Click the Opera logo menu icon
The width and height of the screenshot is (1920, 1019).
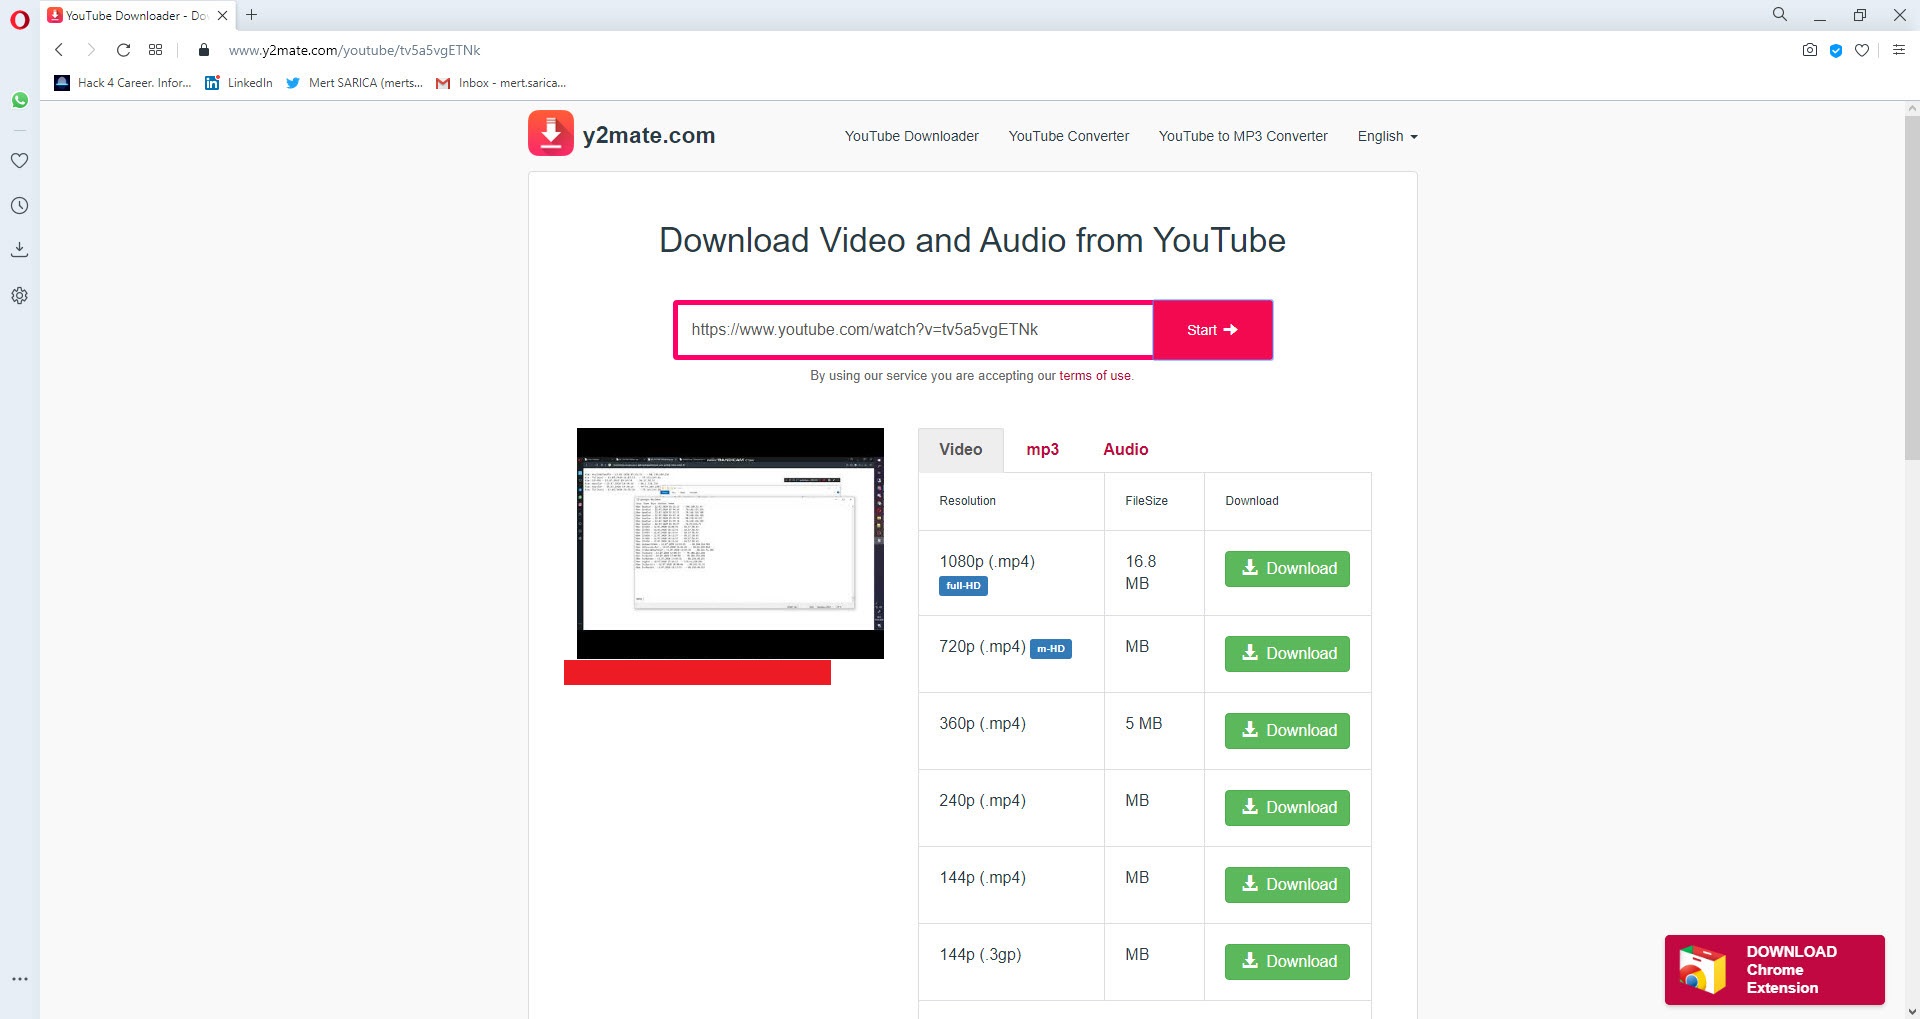[20, 19]
